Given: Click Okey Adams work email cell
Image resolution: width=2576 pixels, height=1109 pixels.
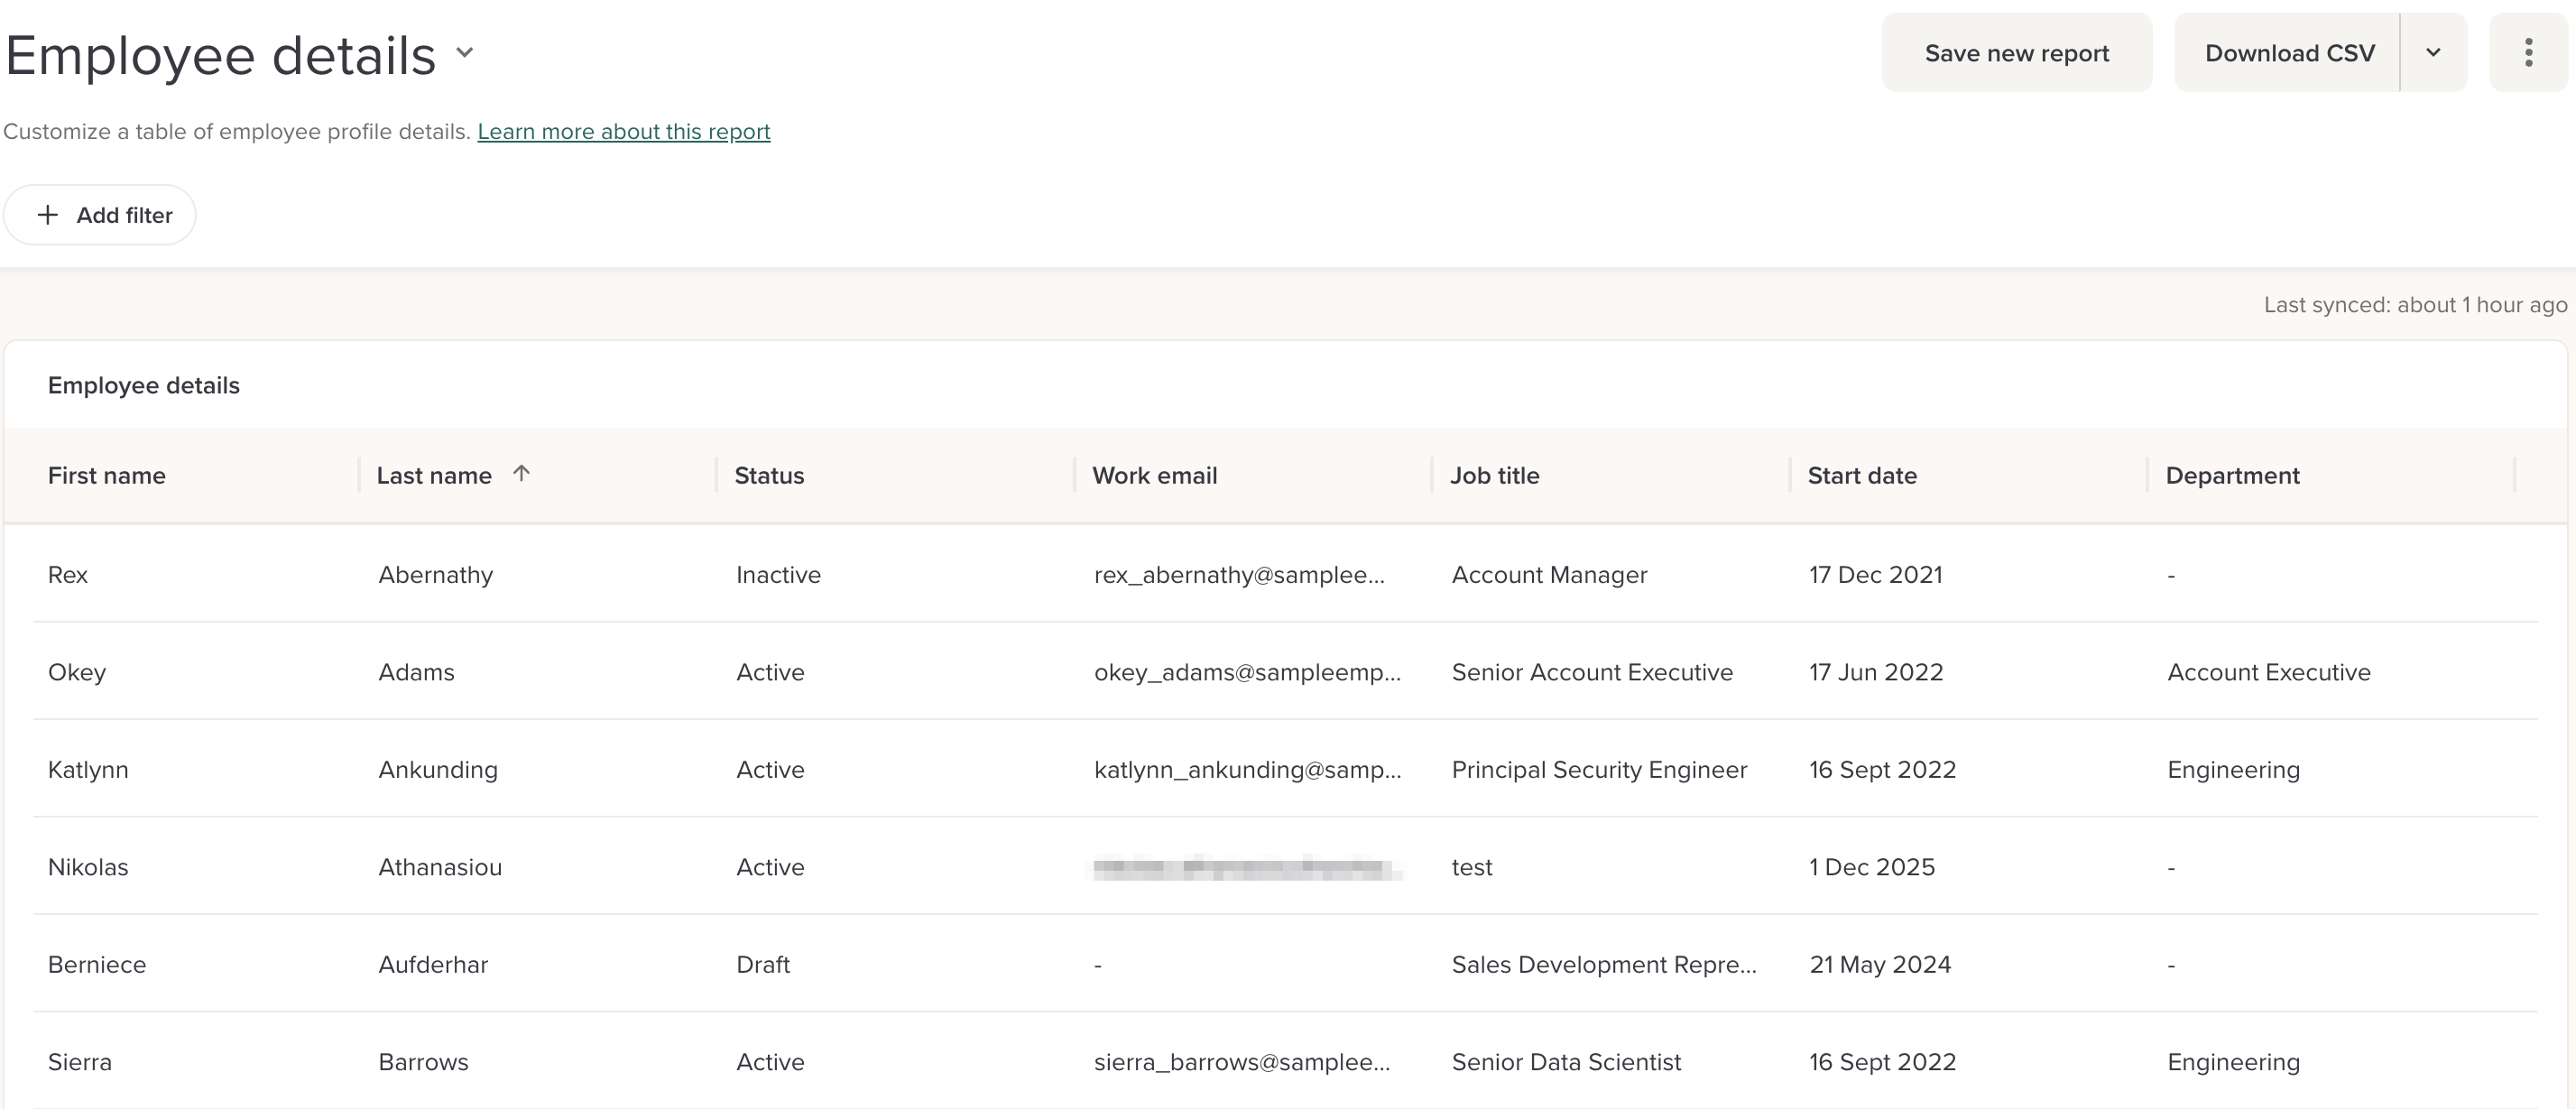Looking at the screenshot, I should (x=1246, y=673).
